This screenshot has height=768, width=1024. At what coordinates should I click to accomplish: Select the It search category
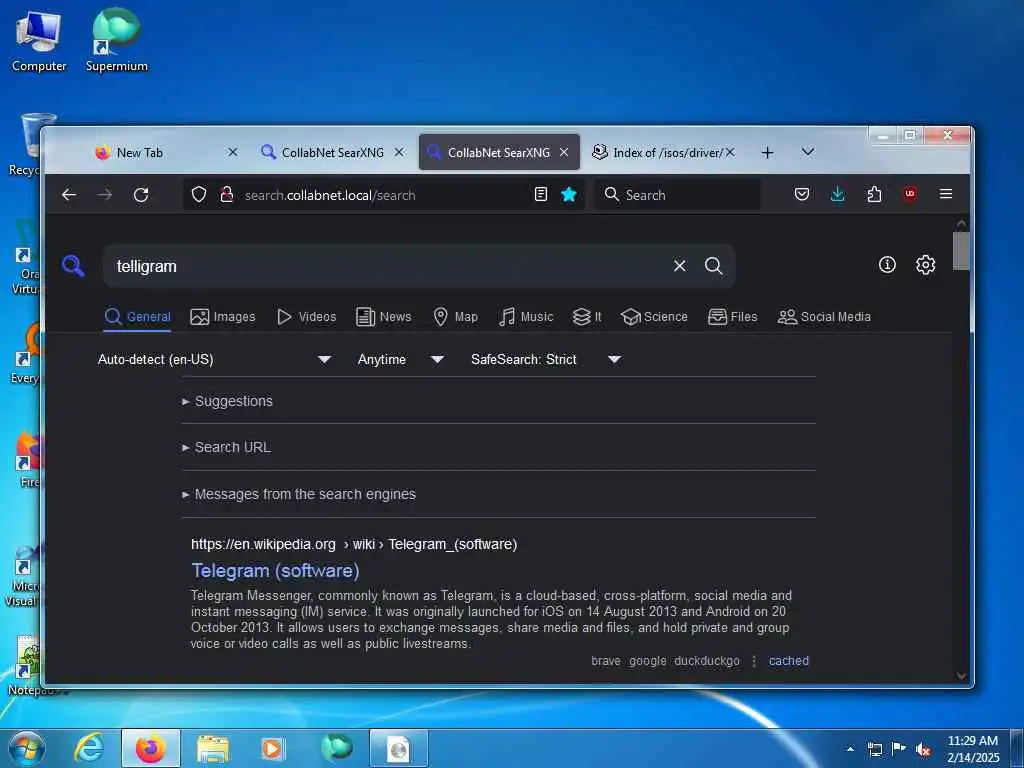(586, 317)
